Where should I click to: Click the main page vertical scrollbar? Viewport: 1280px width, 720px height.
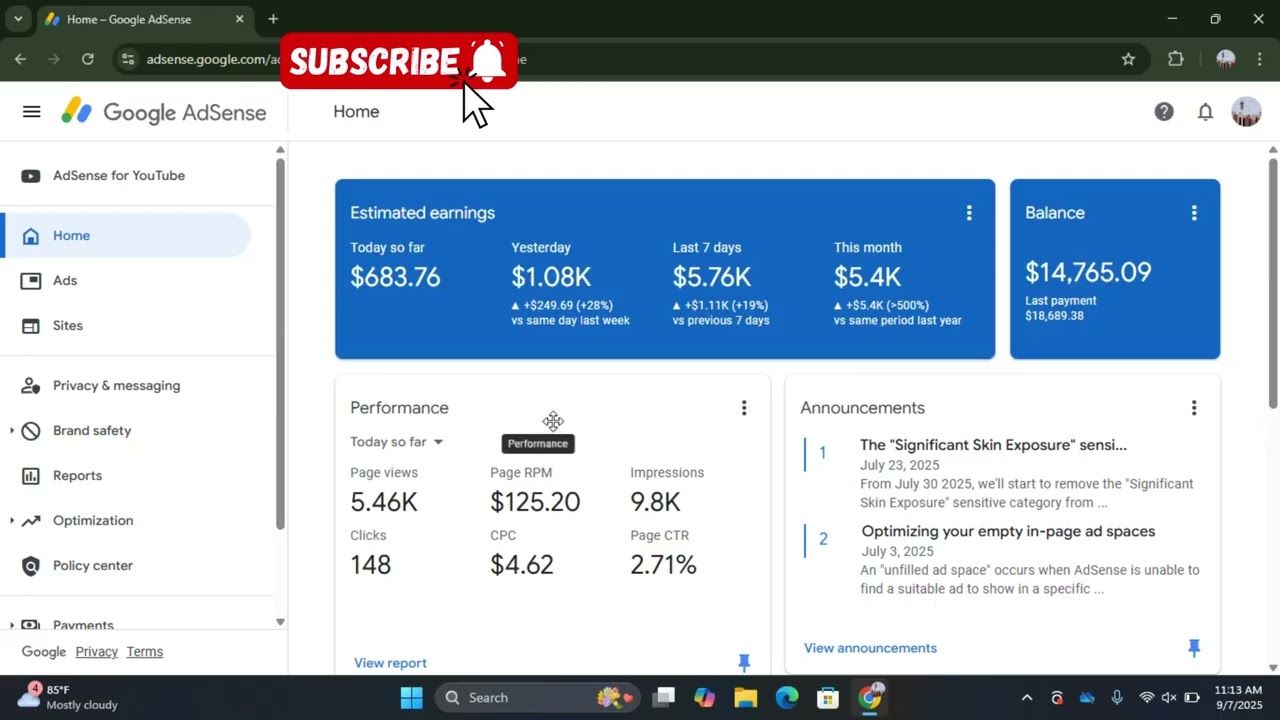(x=1273, y=283)
